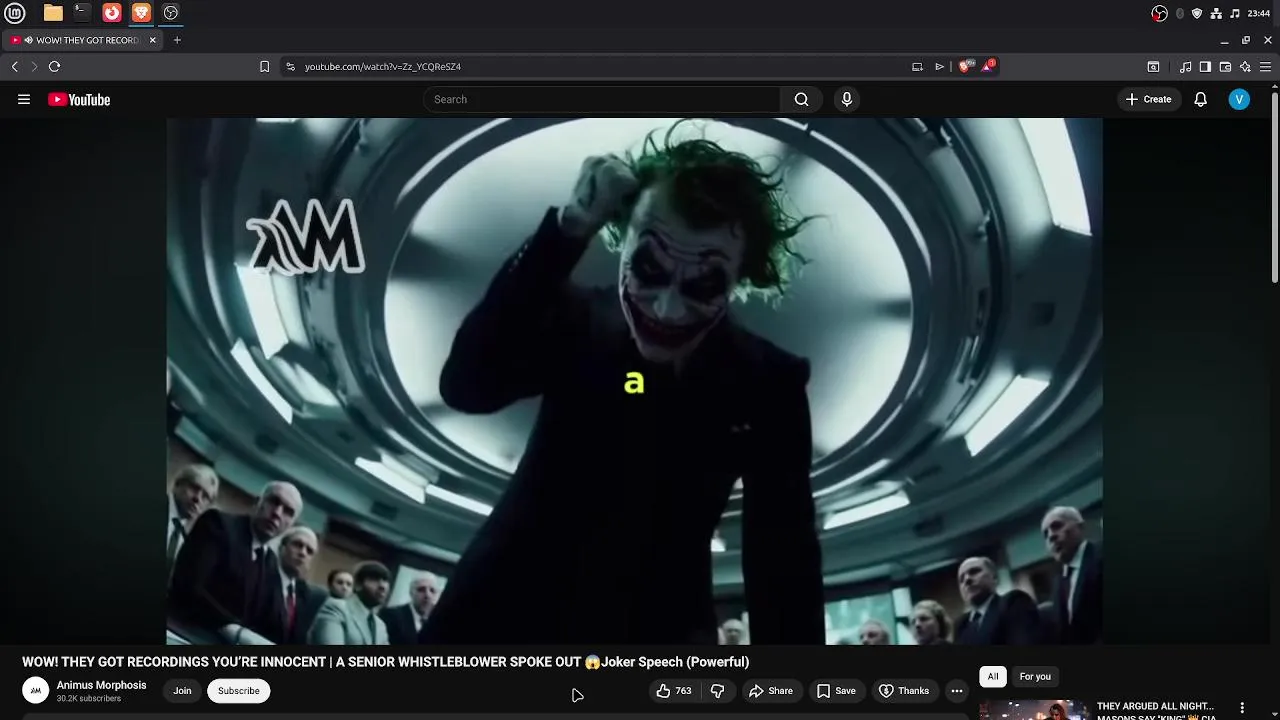The height and width of the screenshot is (720, 1280).
Task: Open OBS Studio from the panel
Action: click(171, 13)
